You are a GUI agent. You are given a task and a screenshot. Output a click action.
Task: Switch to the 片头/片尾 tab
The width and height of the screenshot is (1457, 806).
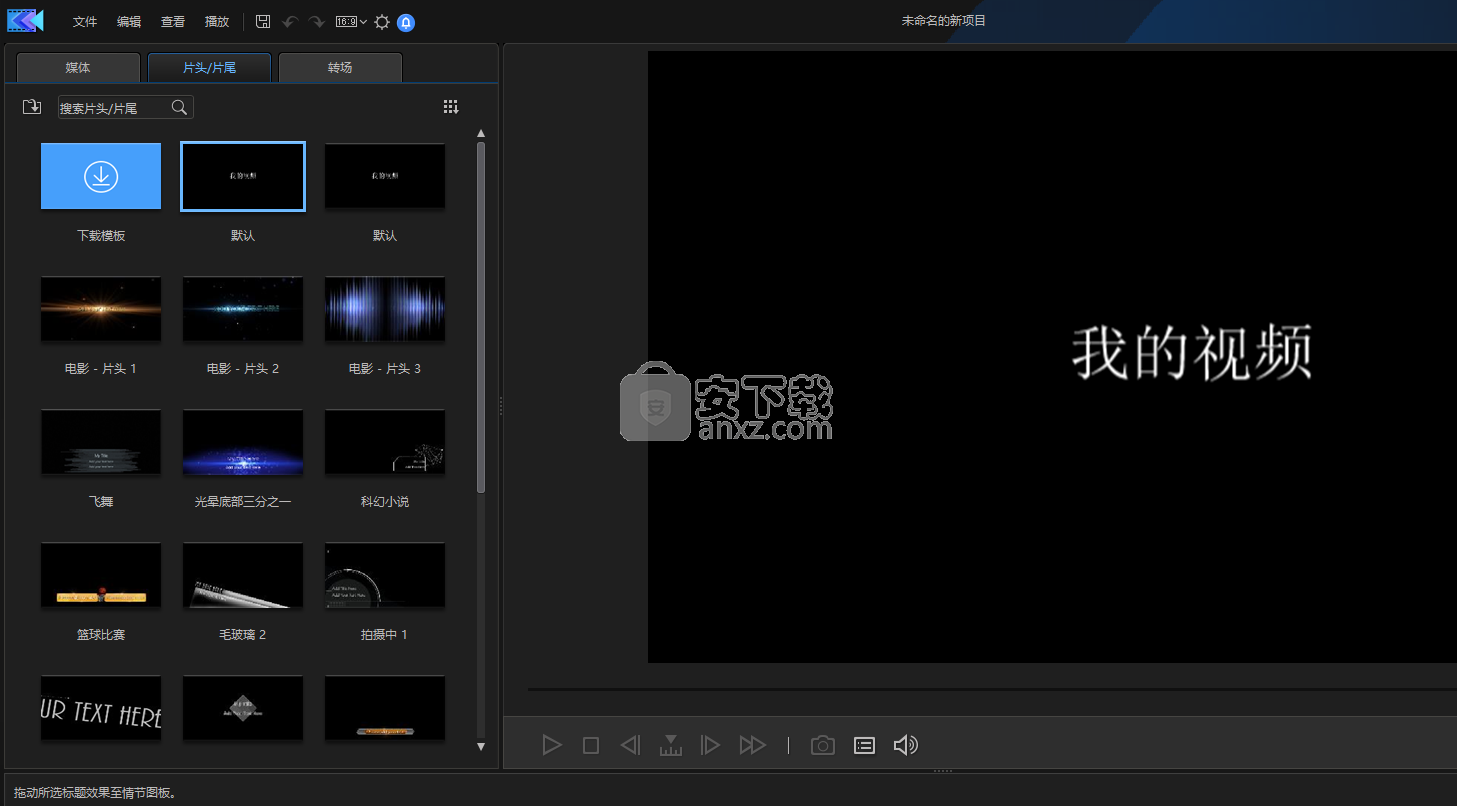click(209, 67)
